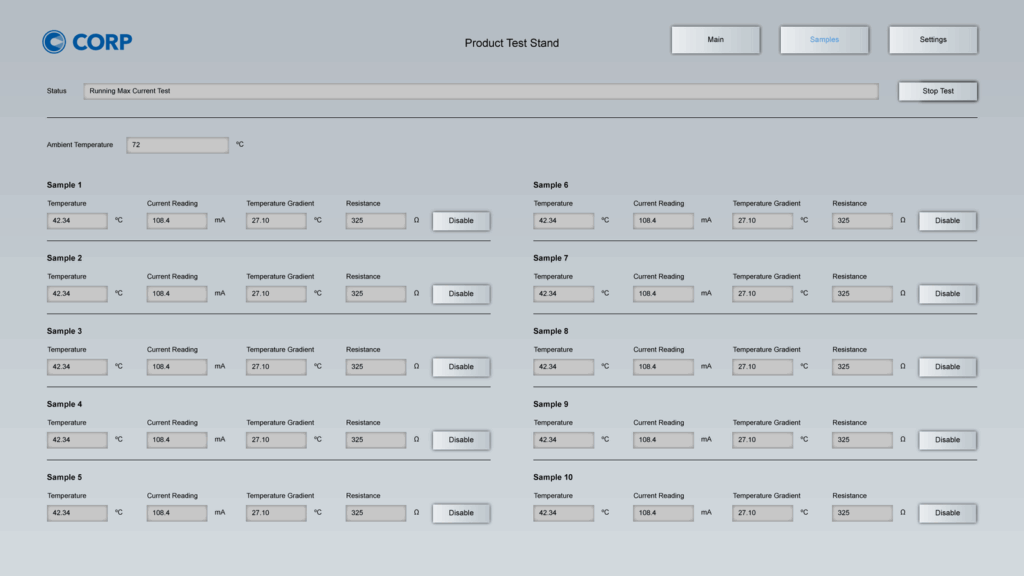The image size is (1024, 576).
Task: Select Sample 2 Current Reading field
Action: 177,294
